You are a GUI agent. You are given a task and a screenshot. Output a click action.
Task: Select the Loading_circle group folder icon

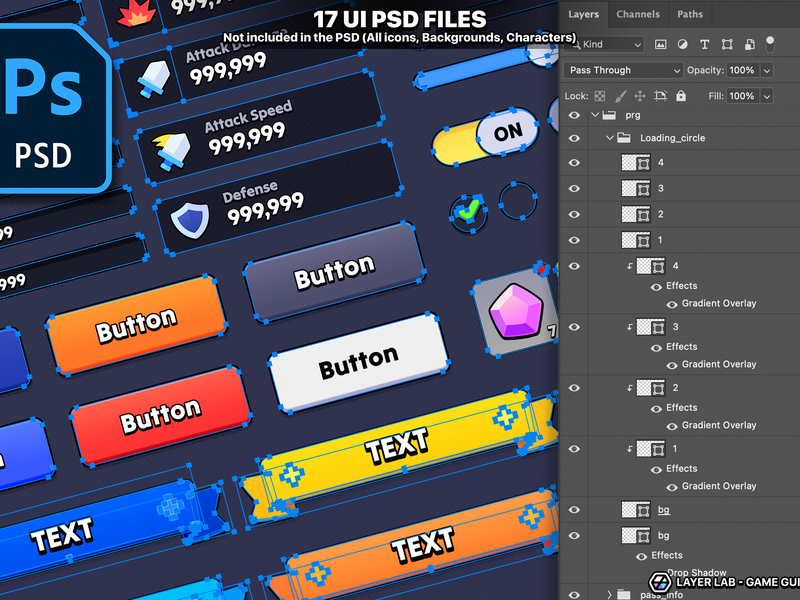tap(624, 138)
